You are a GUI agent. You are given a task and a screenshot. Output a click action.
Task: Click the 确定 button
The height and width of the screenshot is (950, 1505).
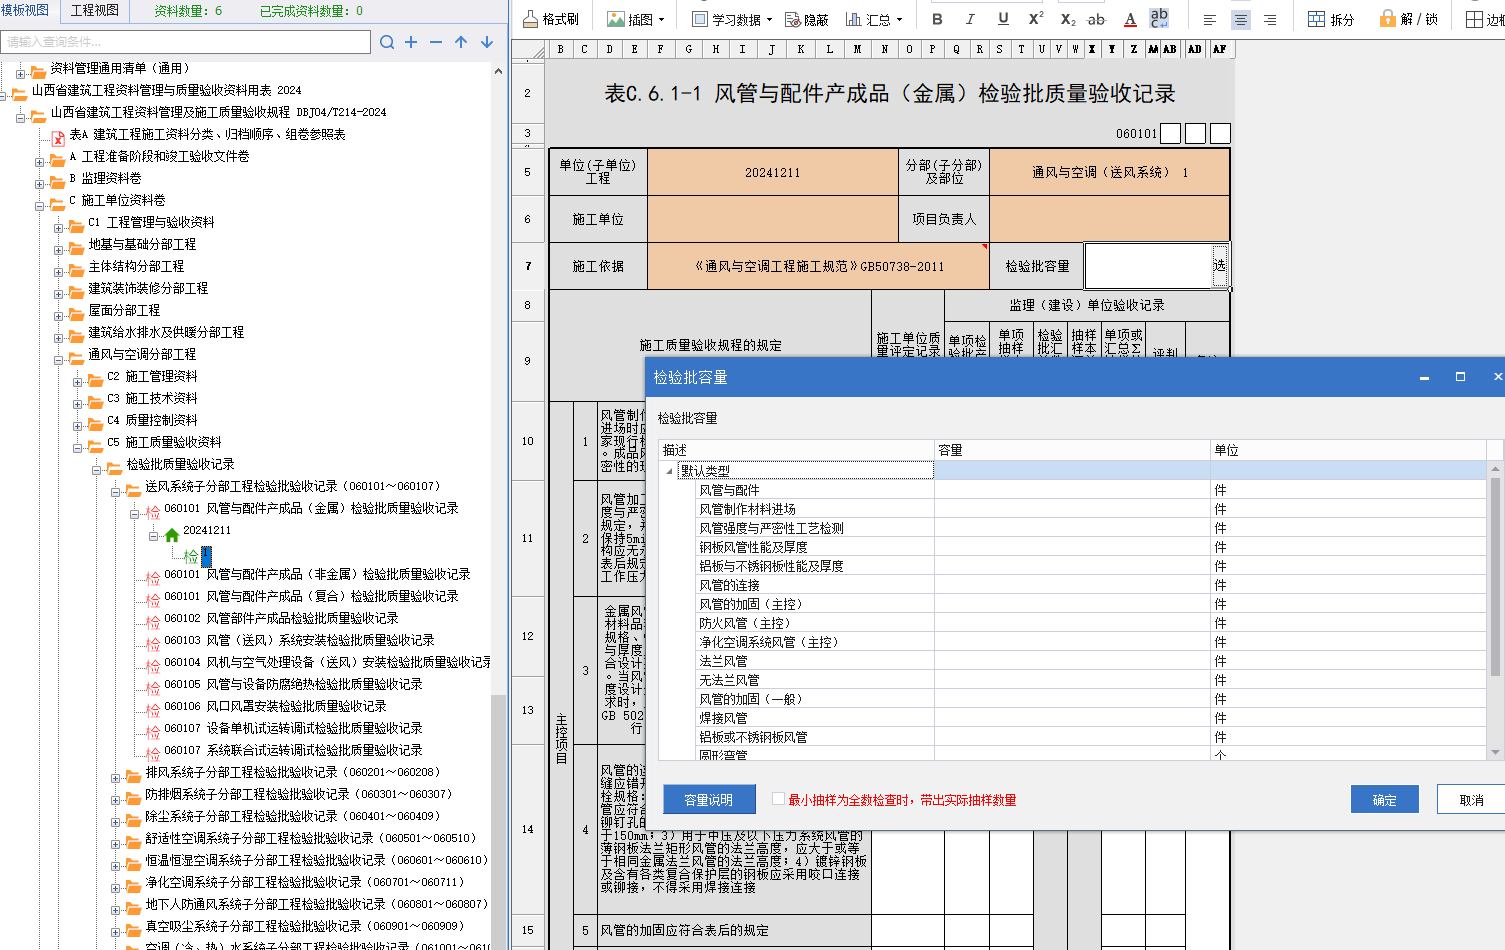[1385, 800]
